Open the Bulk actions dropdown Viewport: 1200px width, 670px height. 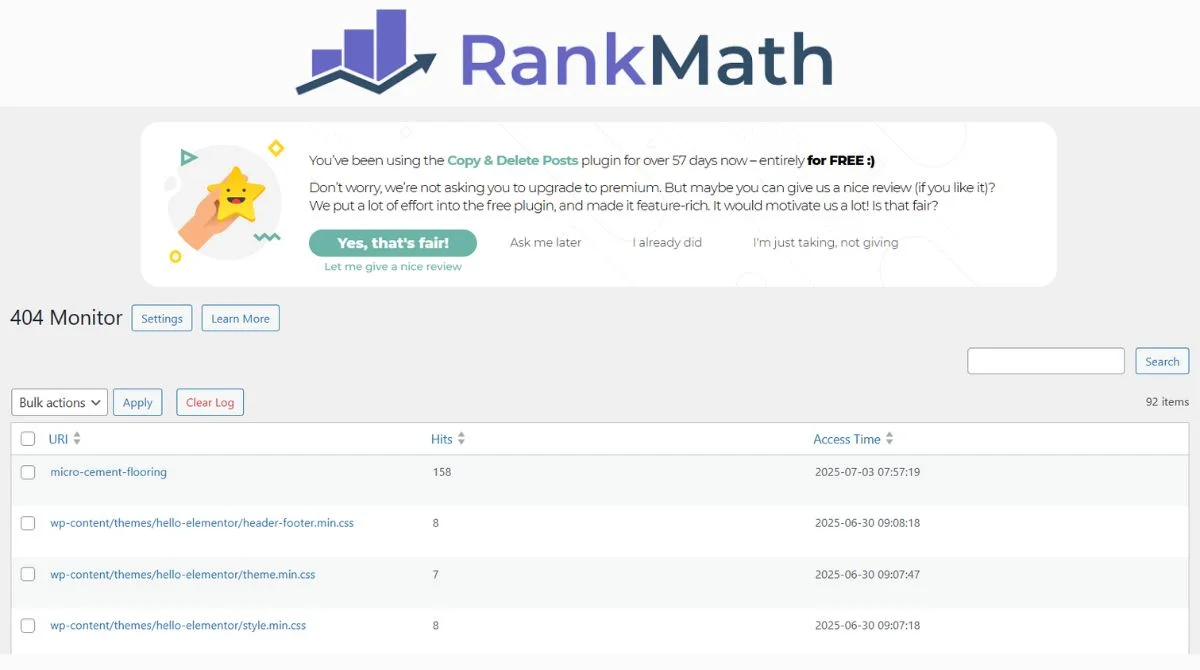59,402
